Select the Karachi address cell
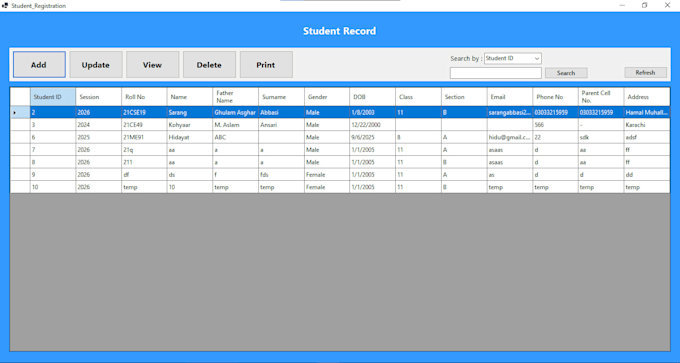Screen dimensions: 680x363 coord(647,125)
